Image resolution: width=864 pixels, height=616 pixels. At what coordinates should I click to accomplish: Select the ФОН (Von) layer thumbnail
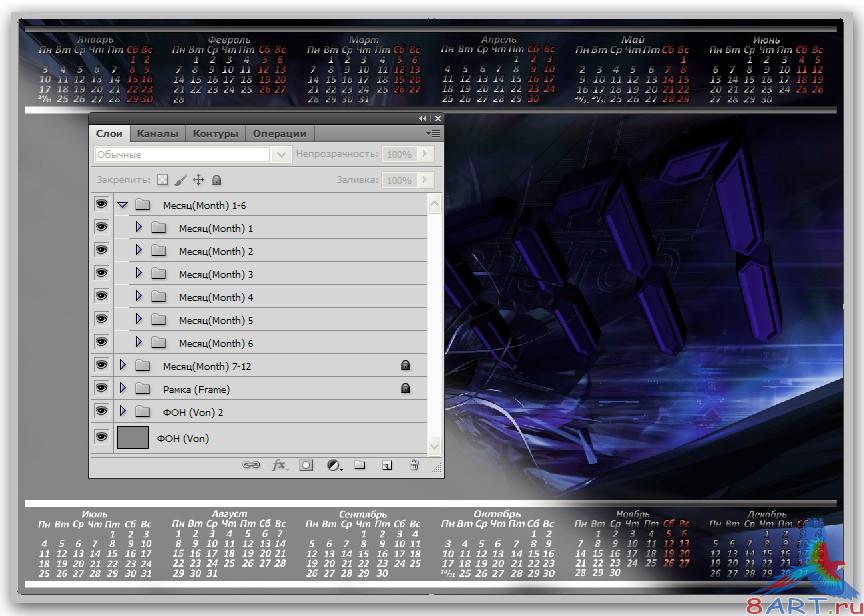click(x=132, y=437)
